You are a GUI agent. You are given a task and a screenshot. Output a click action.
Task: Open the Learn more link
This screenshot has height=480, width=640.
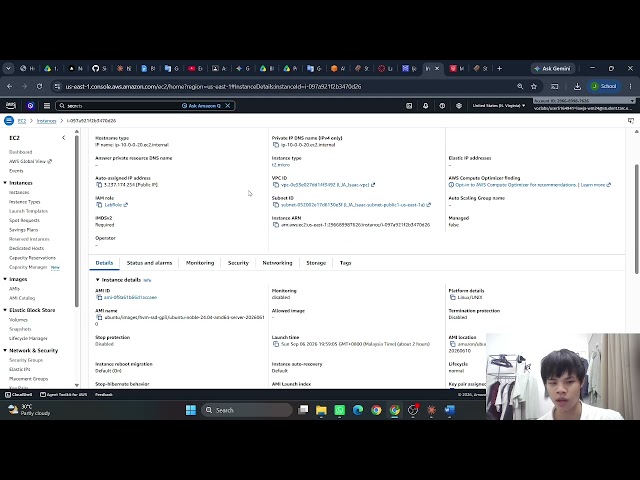pos(596,185)
